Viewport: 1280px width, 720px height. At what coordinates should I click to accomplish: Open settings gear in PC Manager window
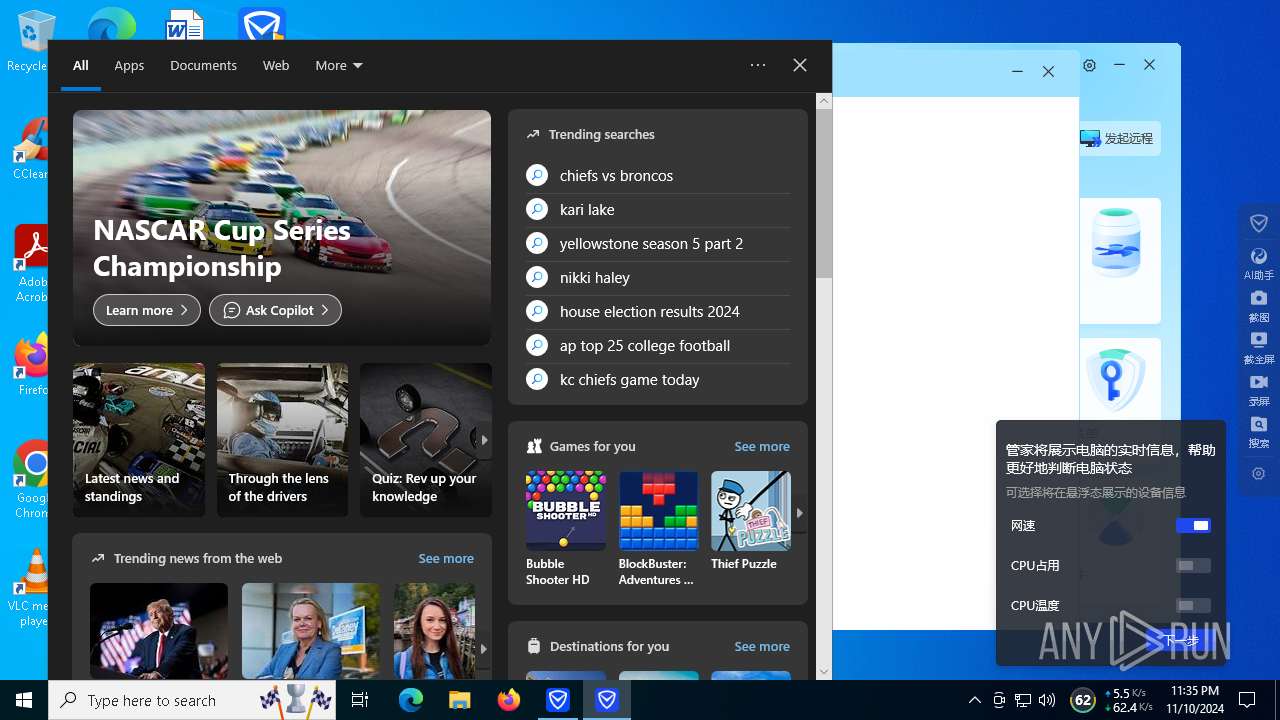pos(1090,65)
